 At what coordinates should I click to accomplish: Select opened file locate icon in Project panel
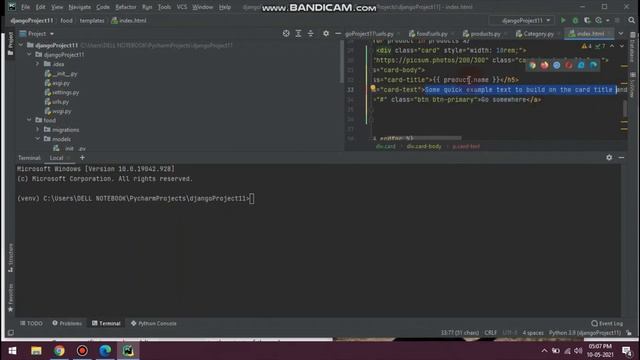(x=286, y=33)
